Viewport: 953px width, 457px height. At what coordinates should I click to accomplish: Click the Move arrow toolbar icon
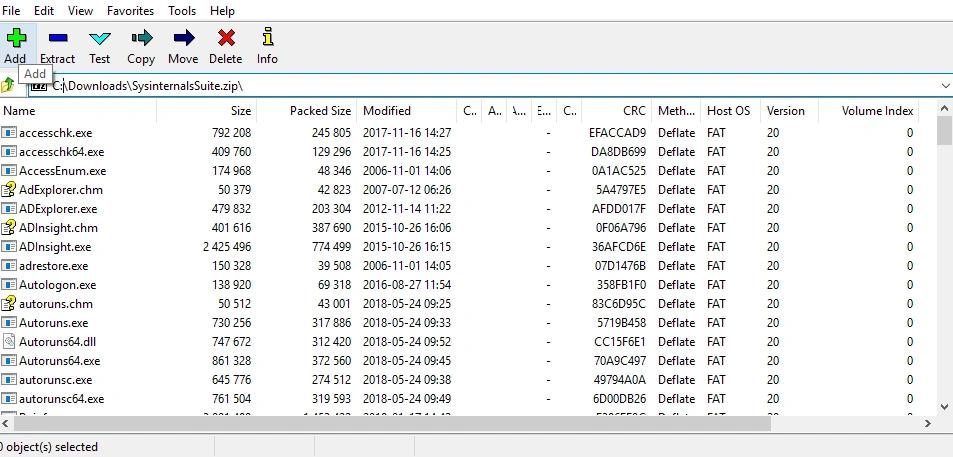click(184, 38)
